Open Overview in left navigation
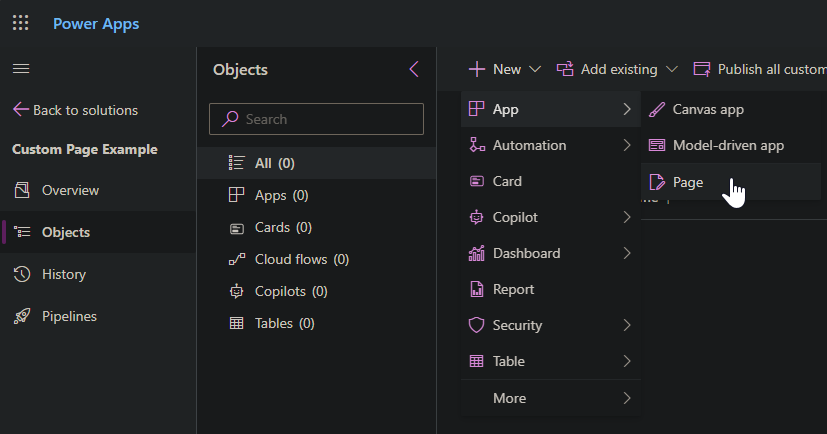The height and width of the screenshot is (434, 827). (x=98, y=190)
